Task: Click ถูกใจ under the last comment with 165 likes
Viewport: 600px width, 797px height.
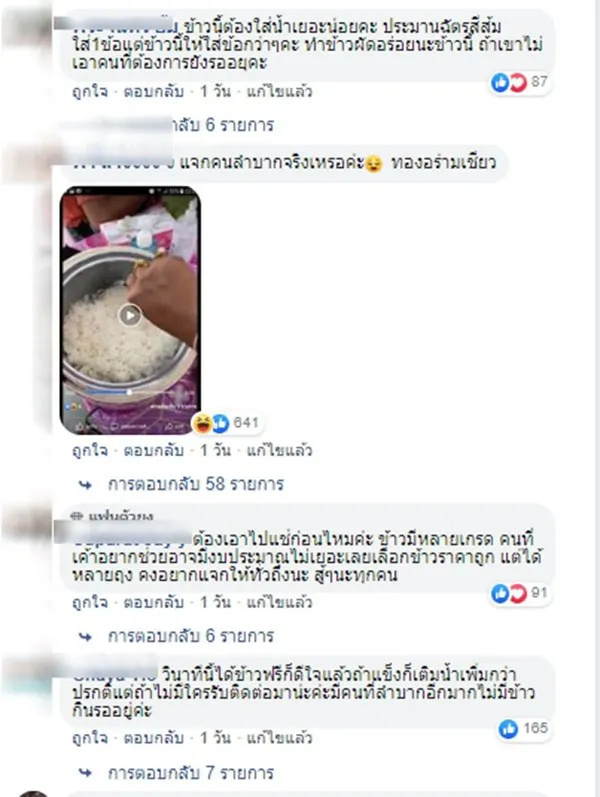Action: (90, 738)
